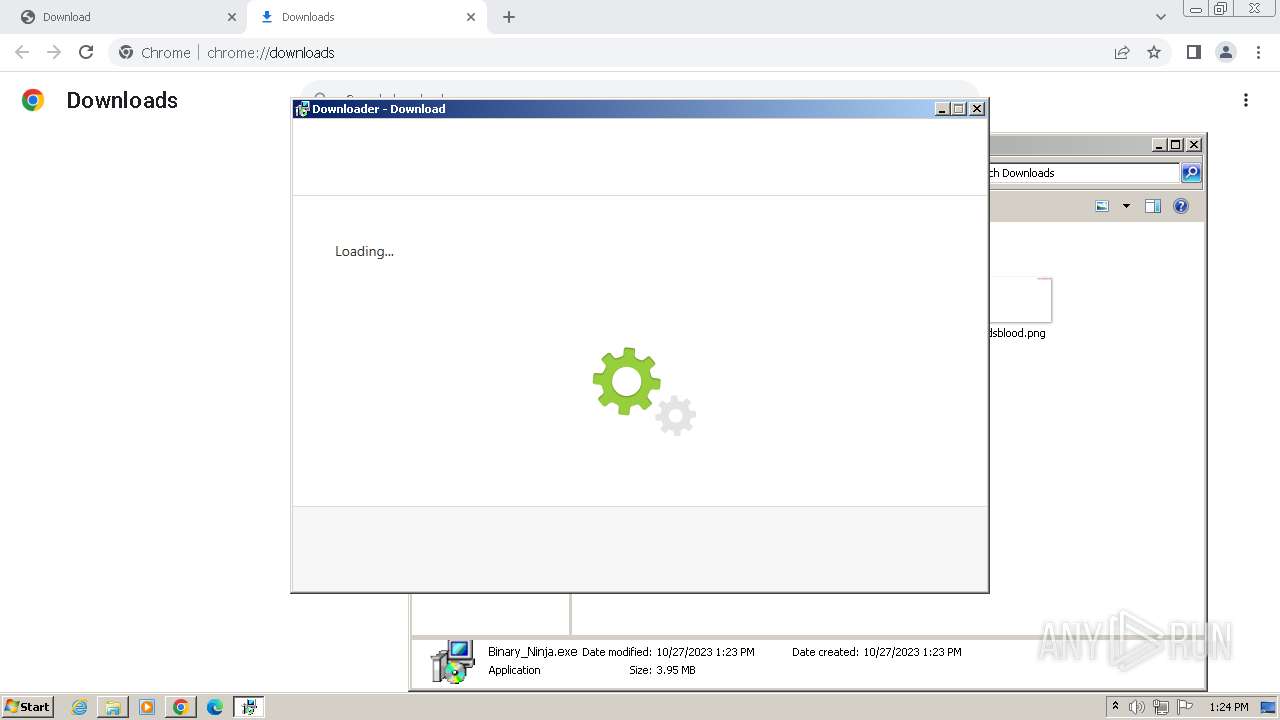1280x720 pixels.
Task: Close the Downloader window
Action: tap(977, 109)
